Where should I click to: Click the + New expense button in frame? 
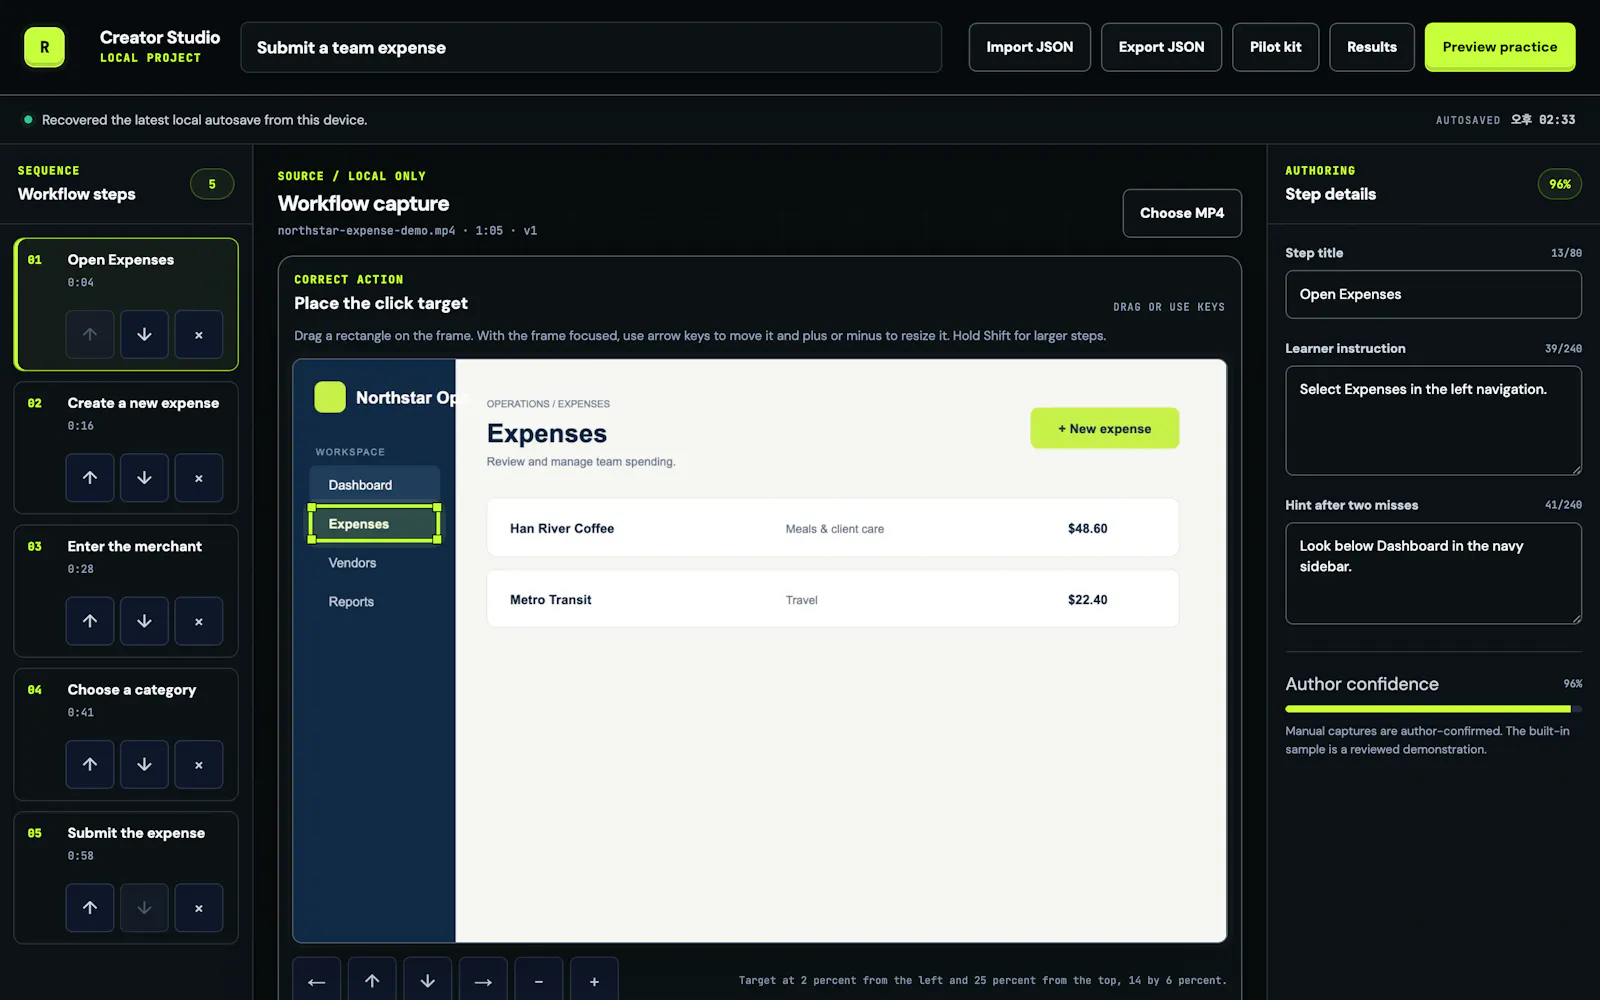pyautogui.click(x=1104, y=428)
